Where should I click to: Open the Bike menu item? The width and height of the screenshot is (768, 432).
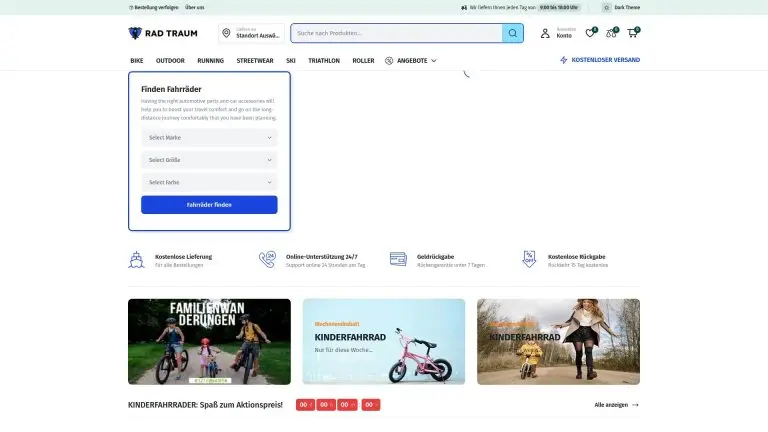click(136, 60)
